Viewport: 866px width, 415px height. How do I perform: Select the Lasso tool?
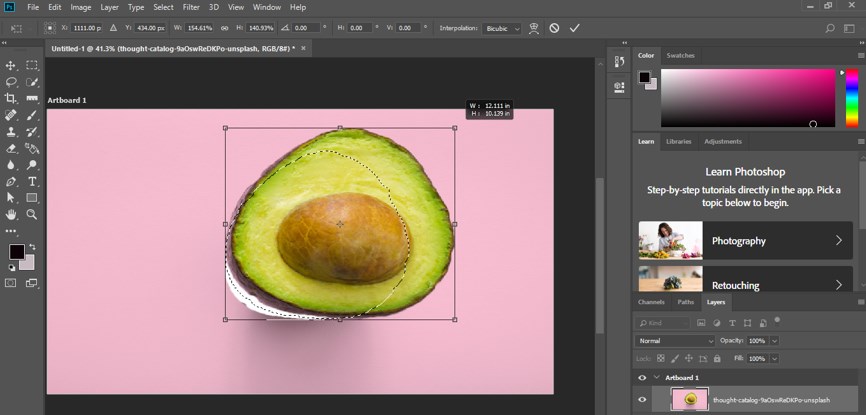[11, 82]
